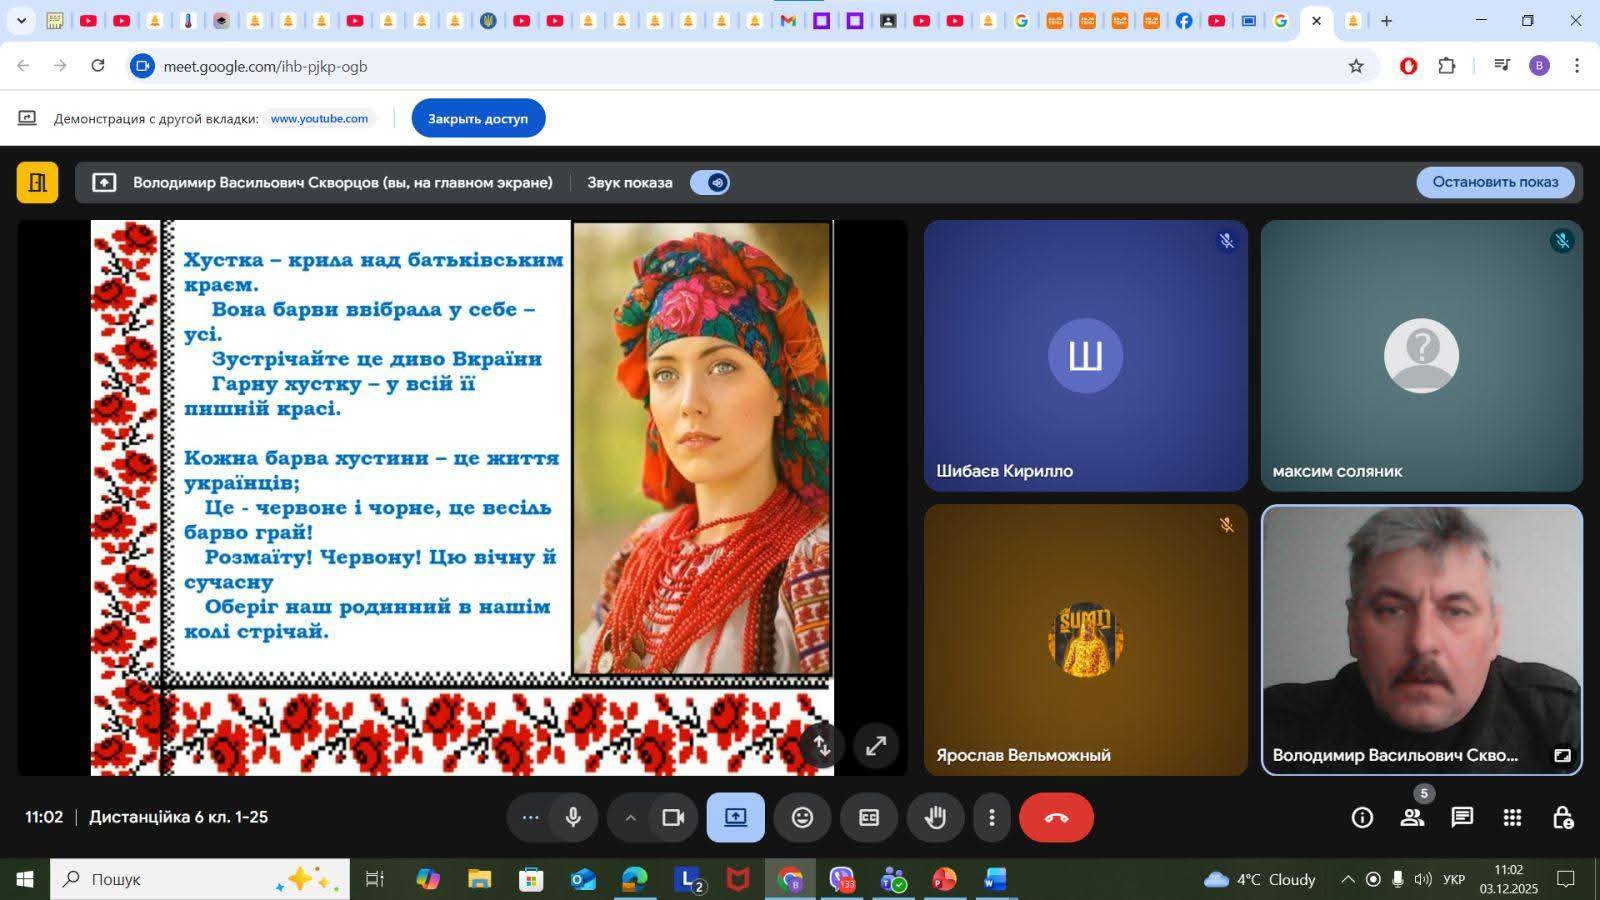Open meeting details info icon
The height and width of the screenshot is (900, 1600).
tap(1362, 818)
